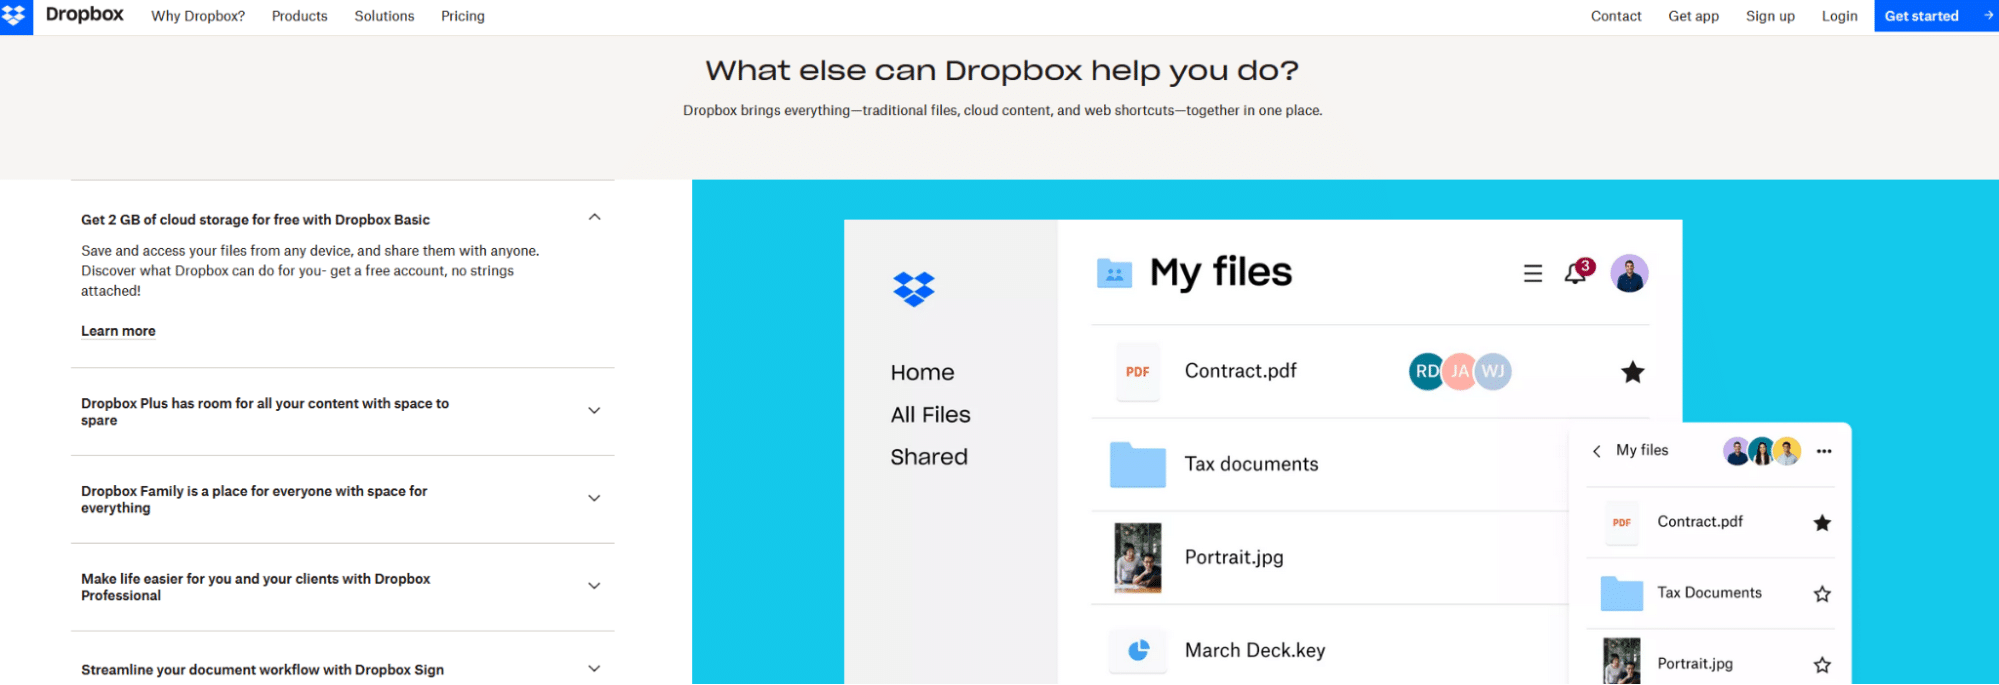The image size is (1999, 685).
Task: Open the three-dot more options menu
Action: [1824, 451]
